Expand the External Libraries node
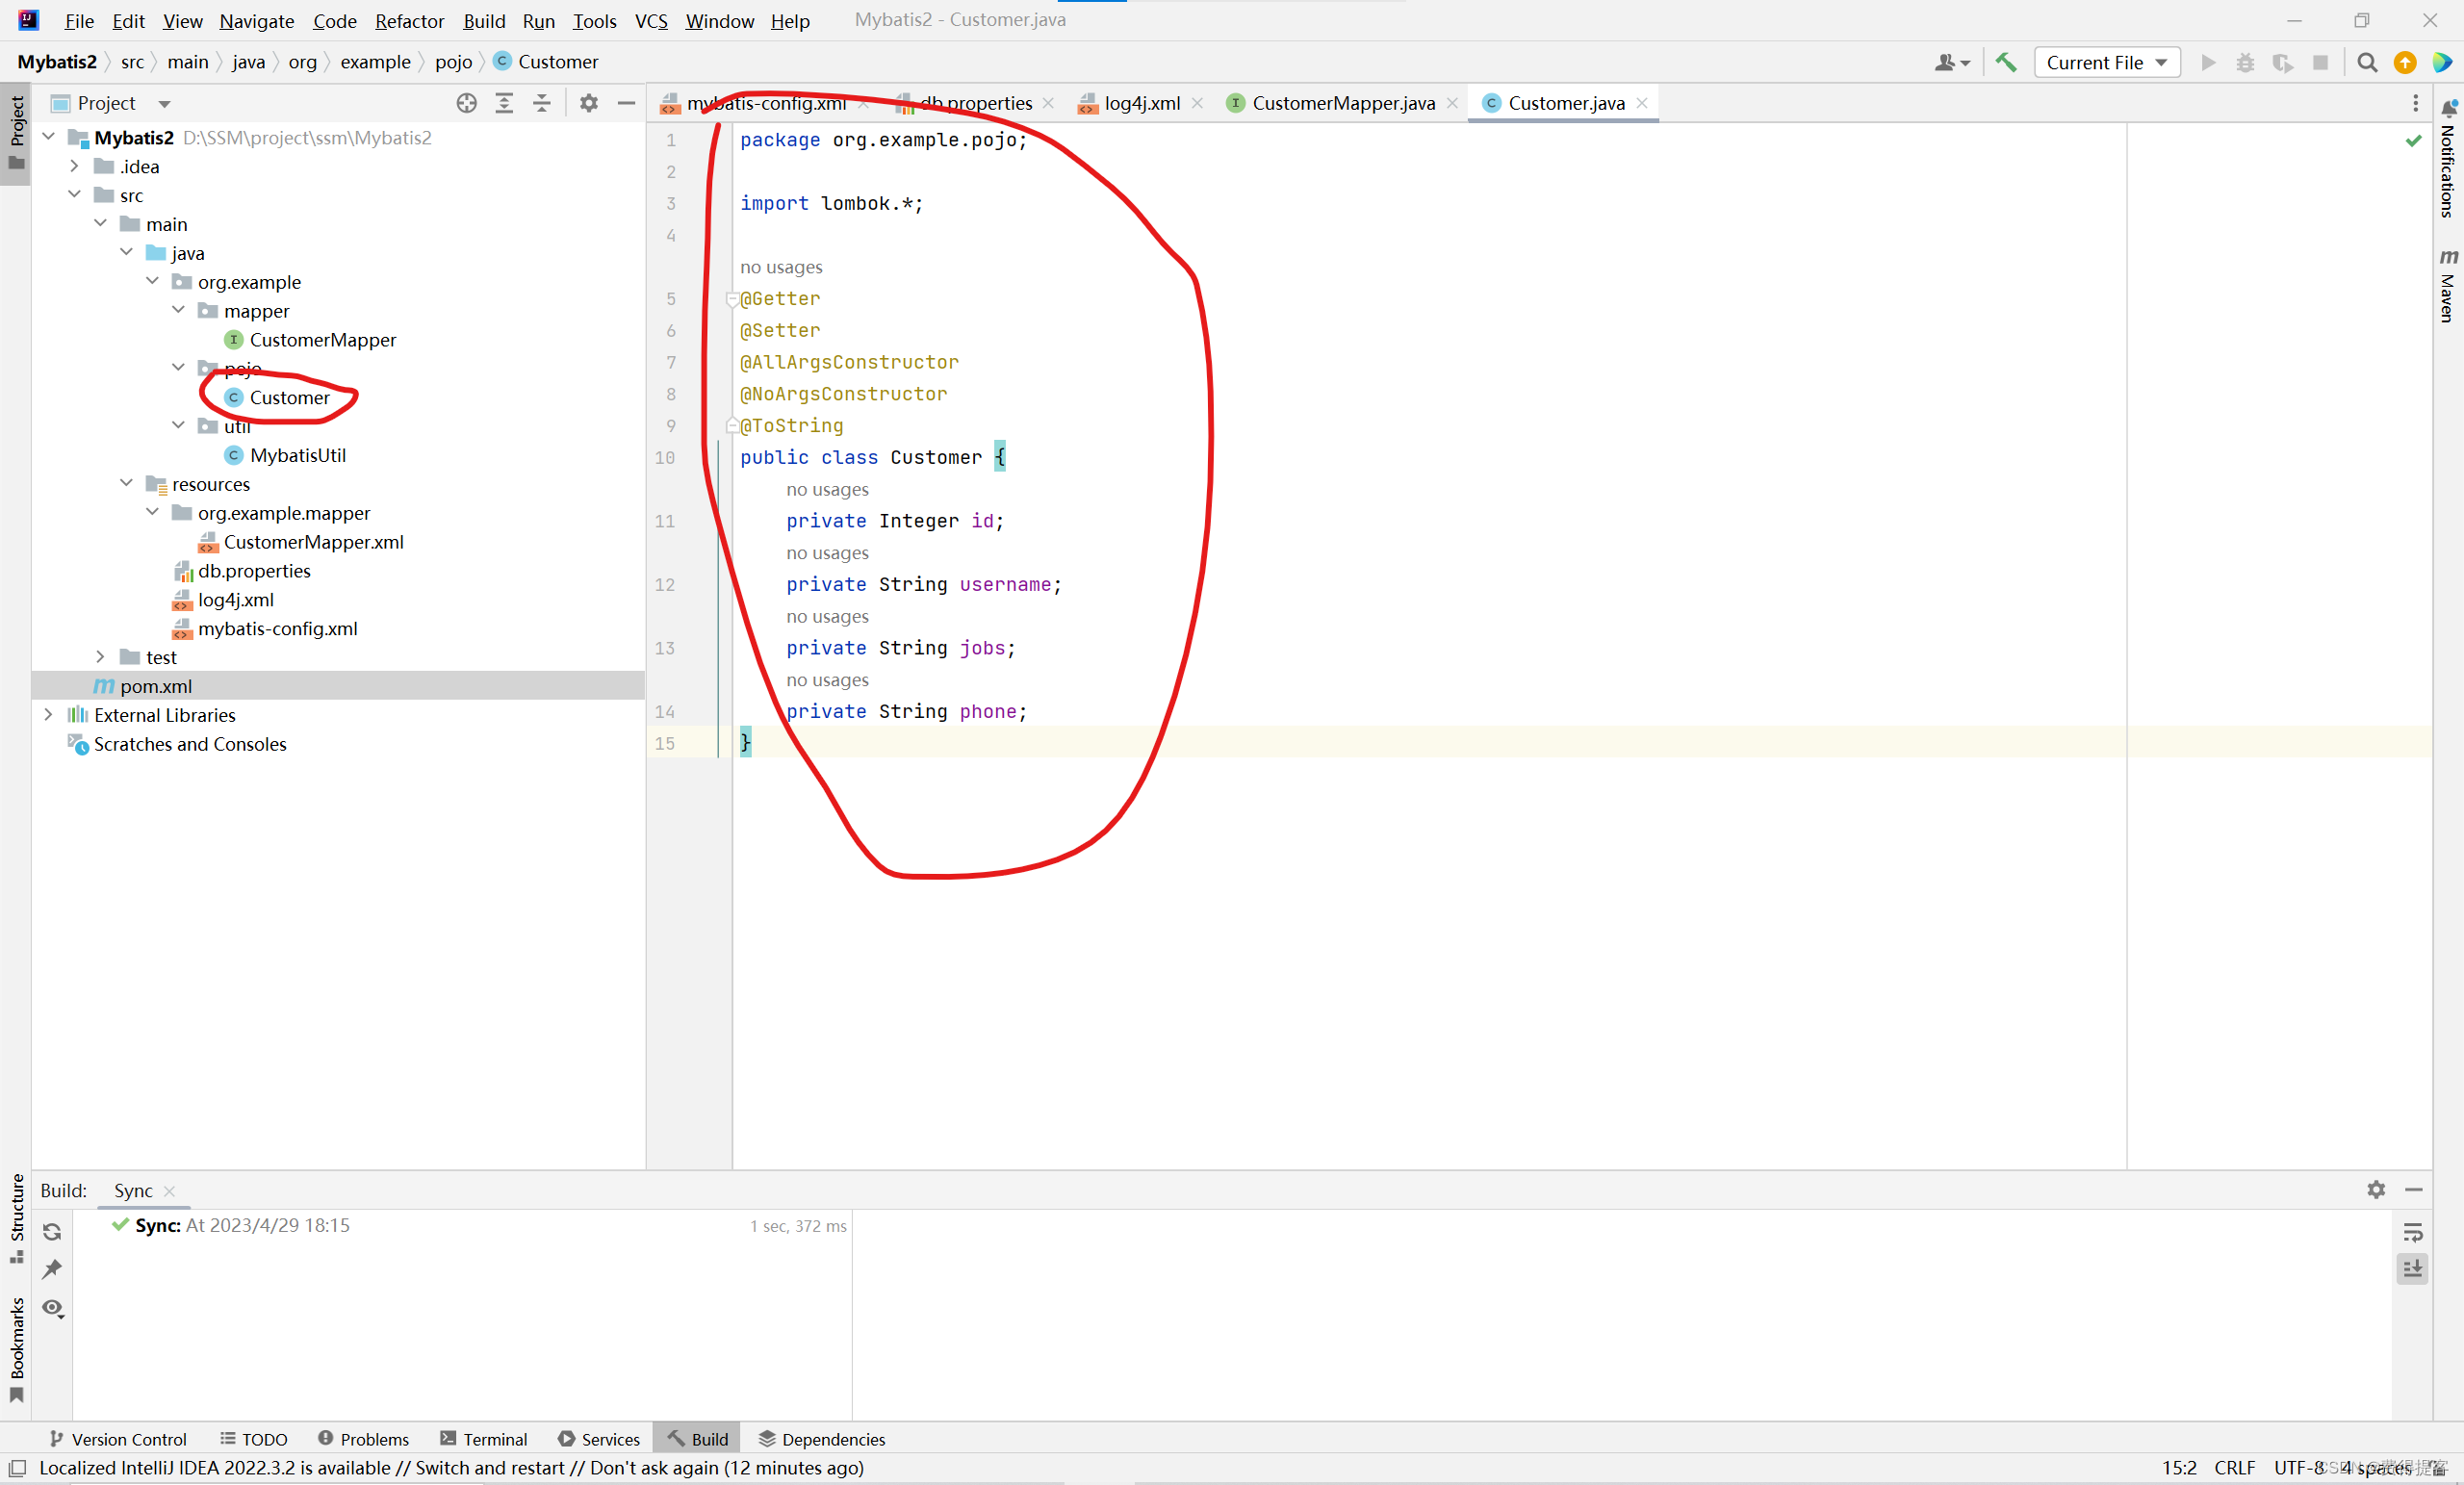This screenshot has height=1485, width=2464. click(x=48, y=714)
